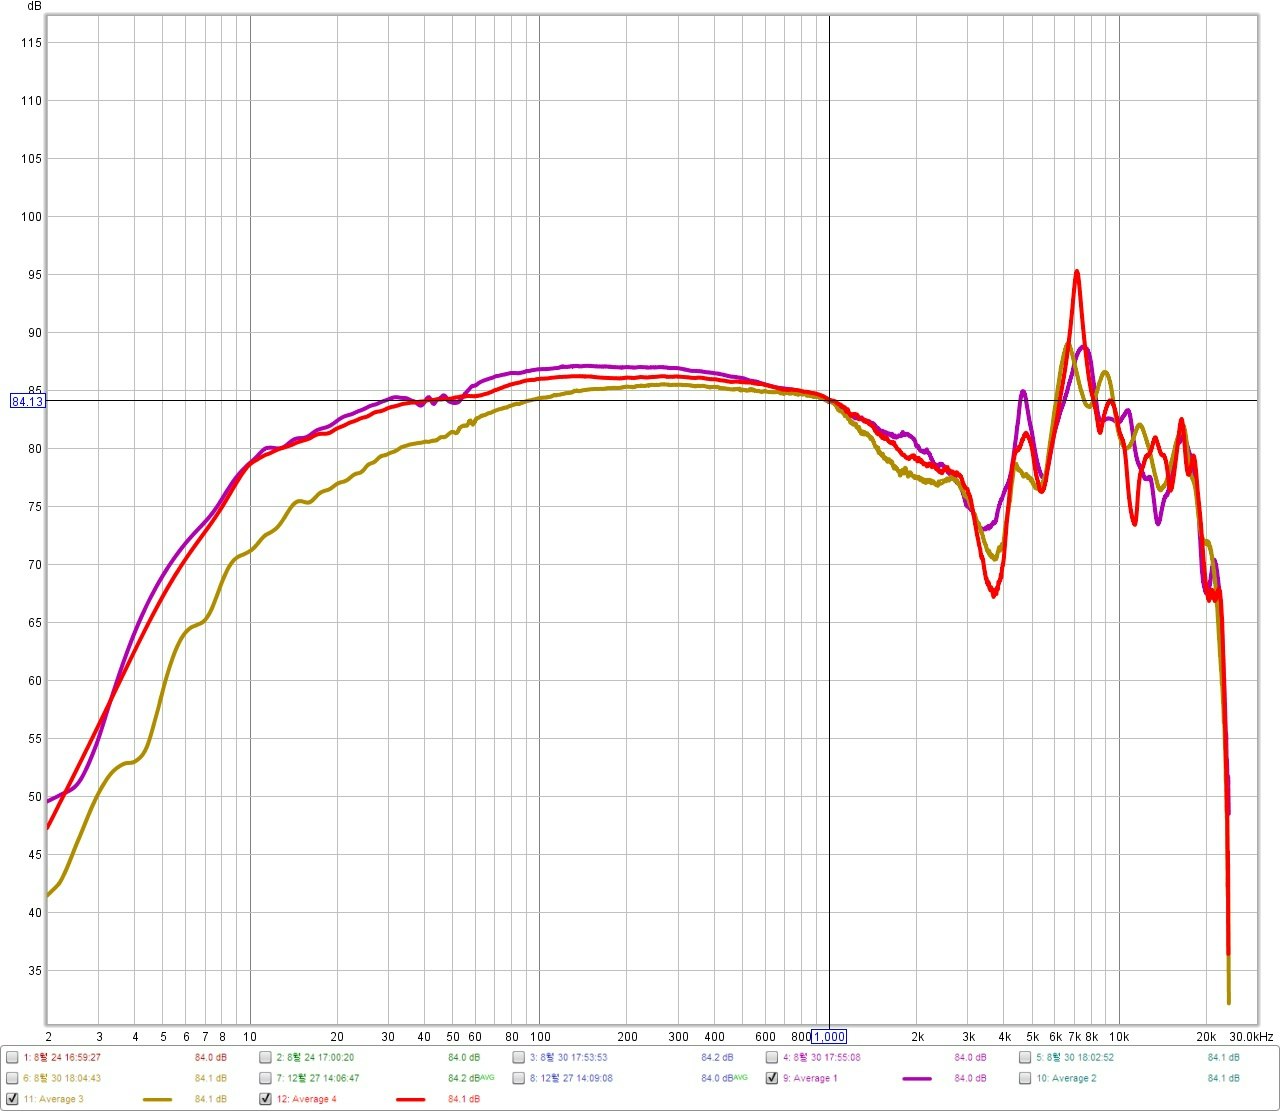Click the green AVG tag beside trace 7
The width and height of the screenshot is (1280, 1112).
click(x=488, y=1077)
